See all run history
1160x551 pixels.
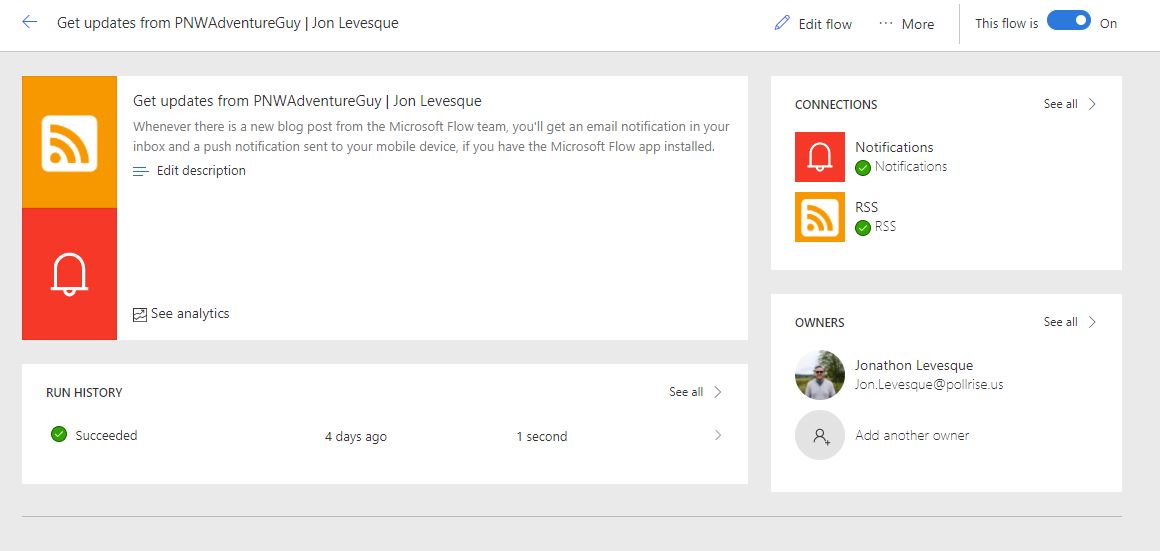(x=686, y=392)
